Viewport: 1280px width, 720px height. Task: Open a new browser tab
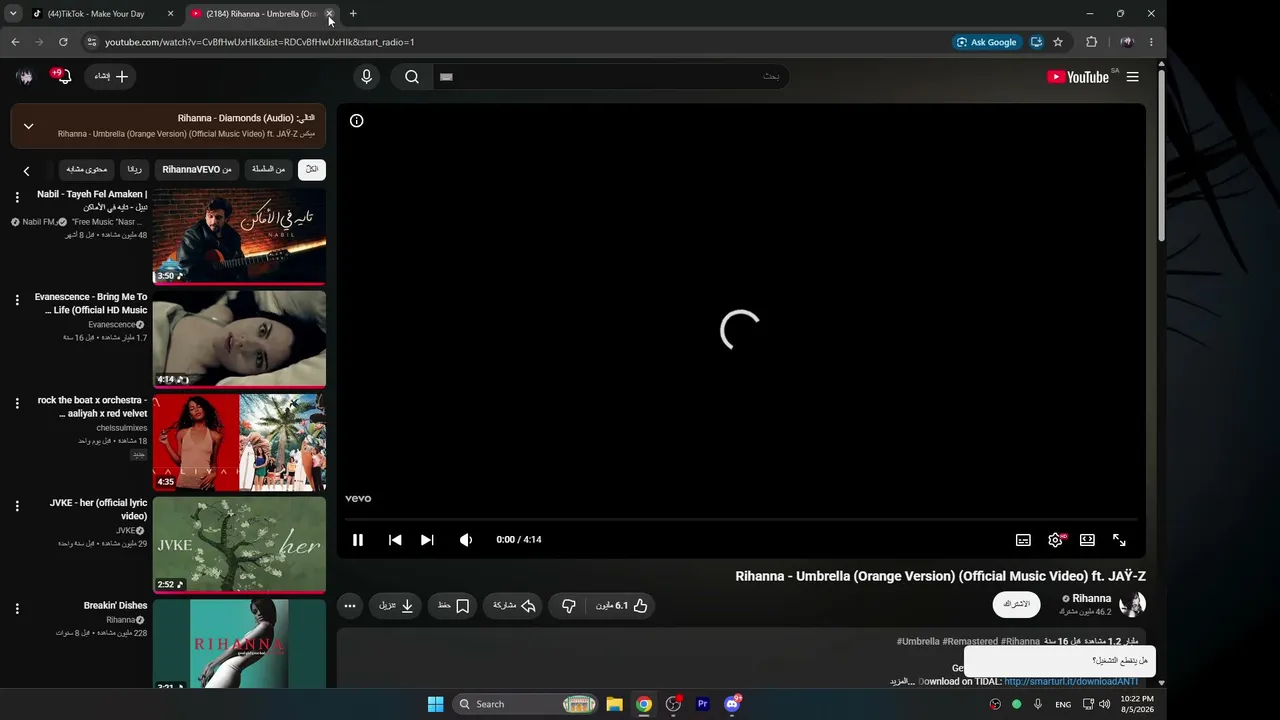(x=353, y=14)
